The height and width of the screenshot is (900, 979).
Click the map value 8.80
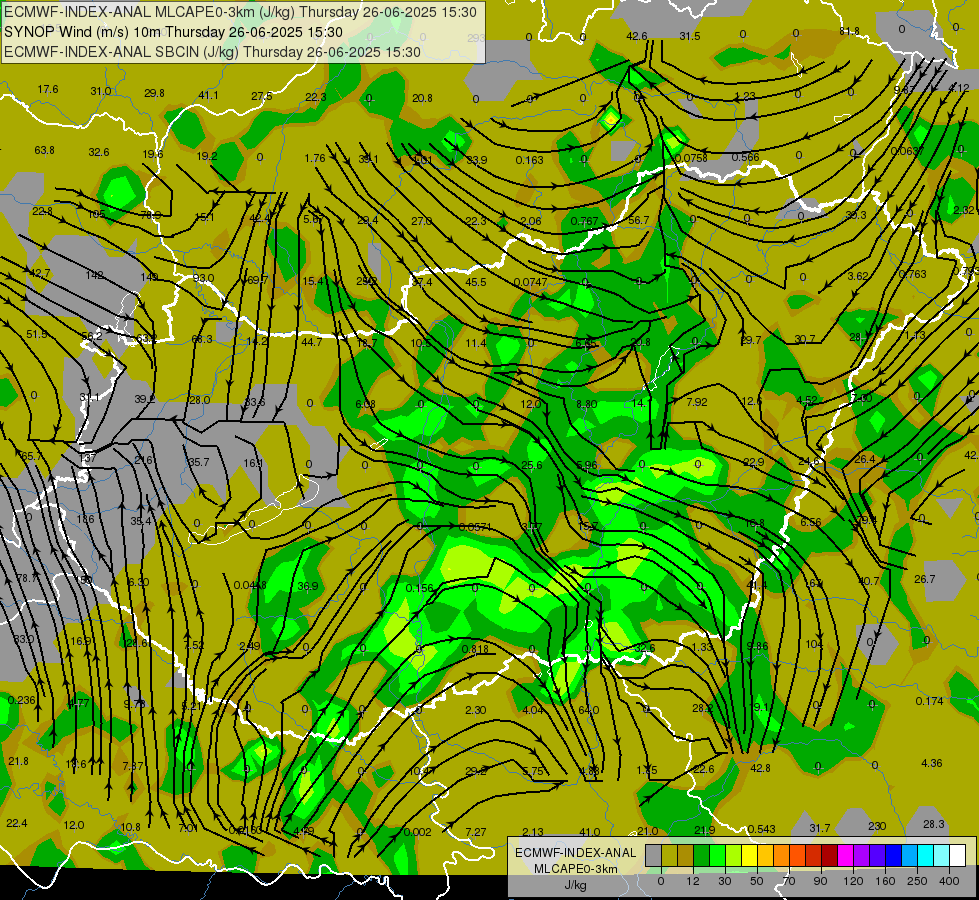click(587, 405)
